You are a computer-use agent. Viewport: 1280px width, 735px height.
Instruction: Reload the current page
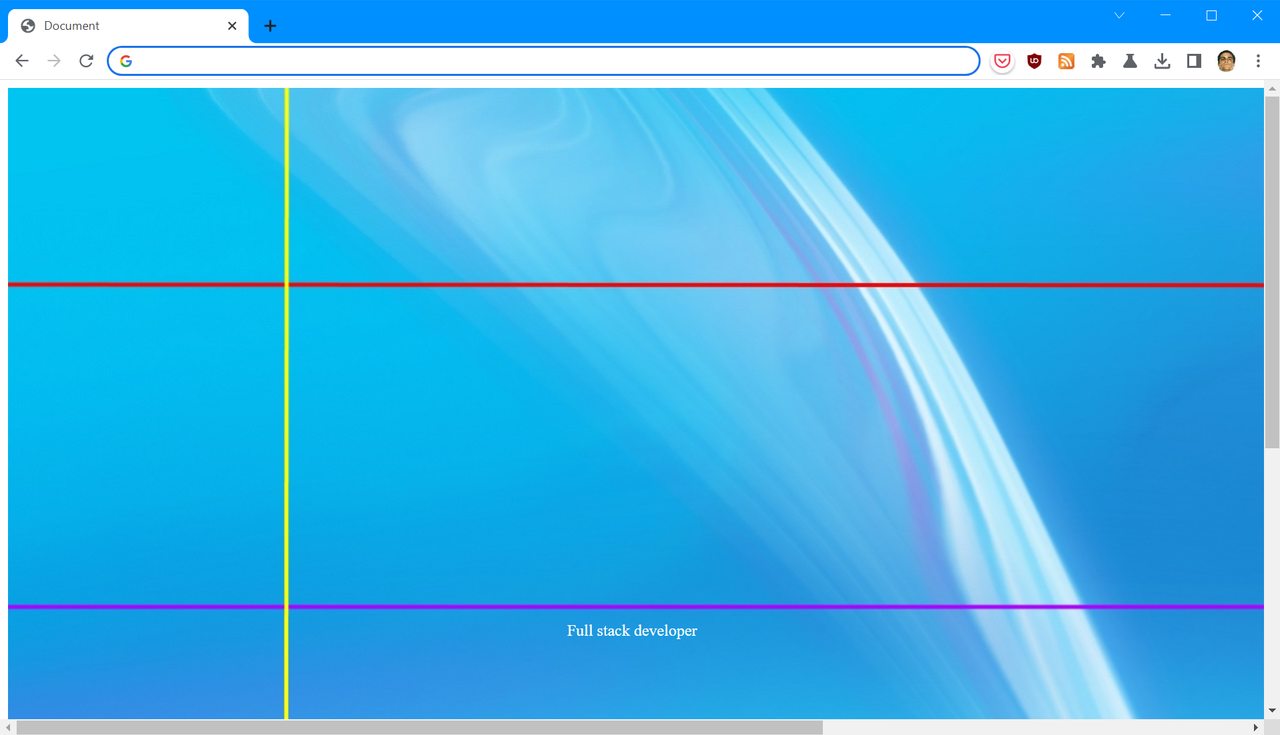(x=86, y=61)
